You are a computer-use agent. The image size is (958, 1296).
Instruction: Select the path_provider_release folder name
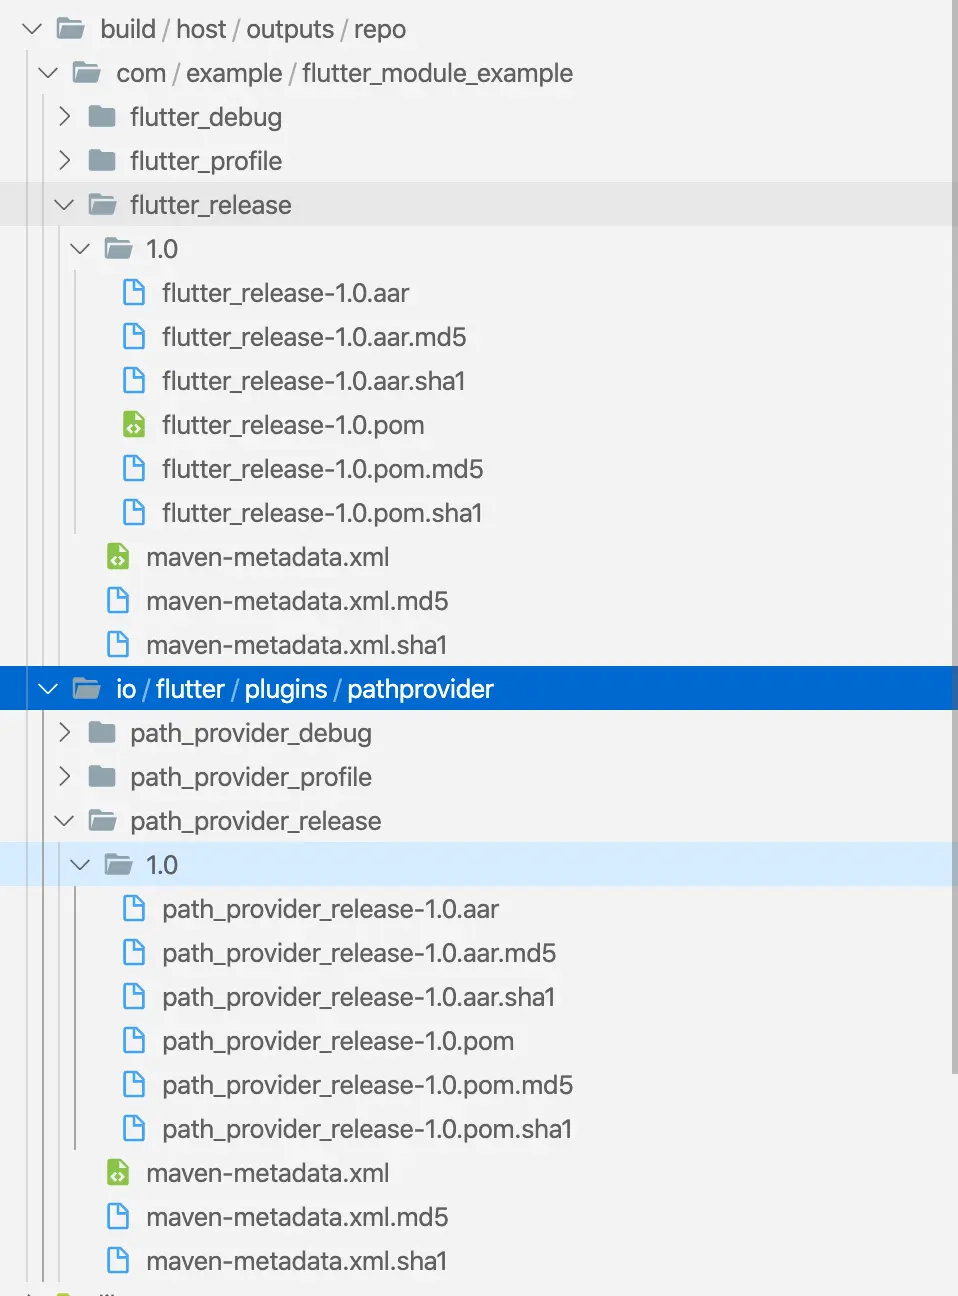click(x=256, y=822)
